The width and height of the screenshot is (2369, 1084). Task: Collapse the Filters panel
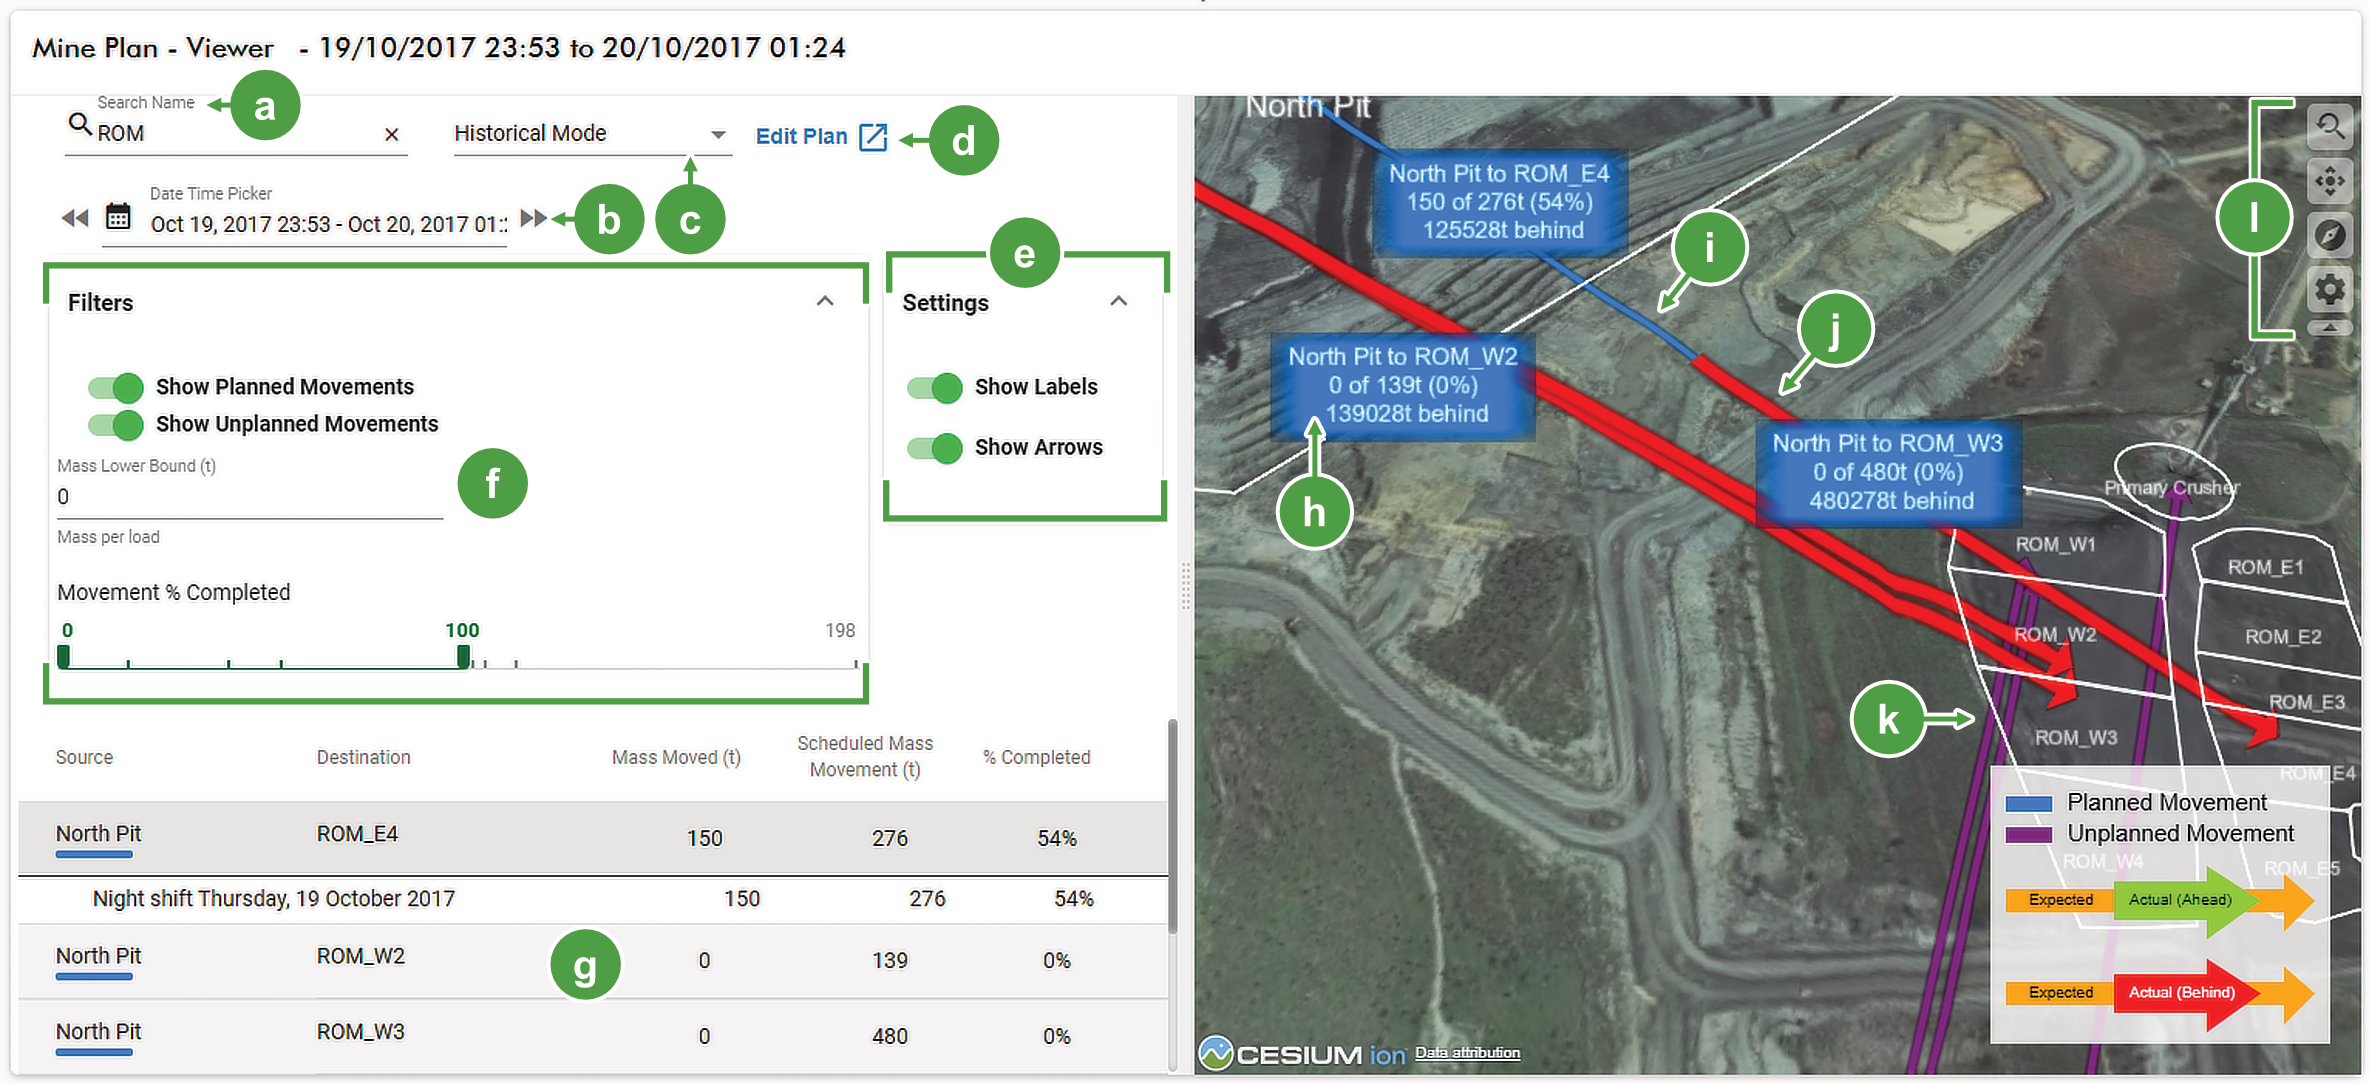coord(825,301)
